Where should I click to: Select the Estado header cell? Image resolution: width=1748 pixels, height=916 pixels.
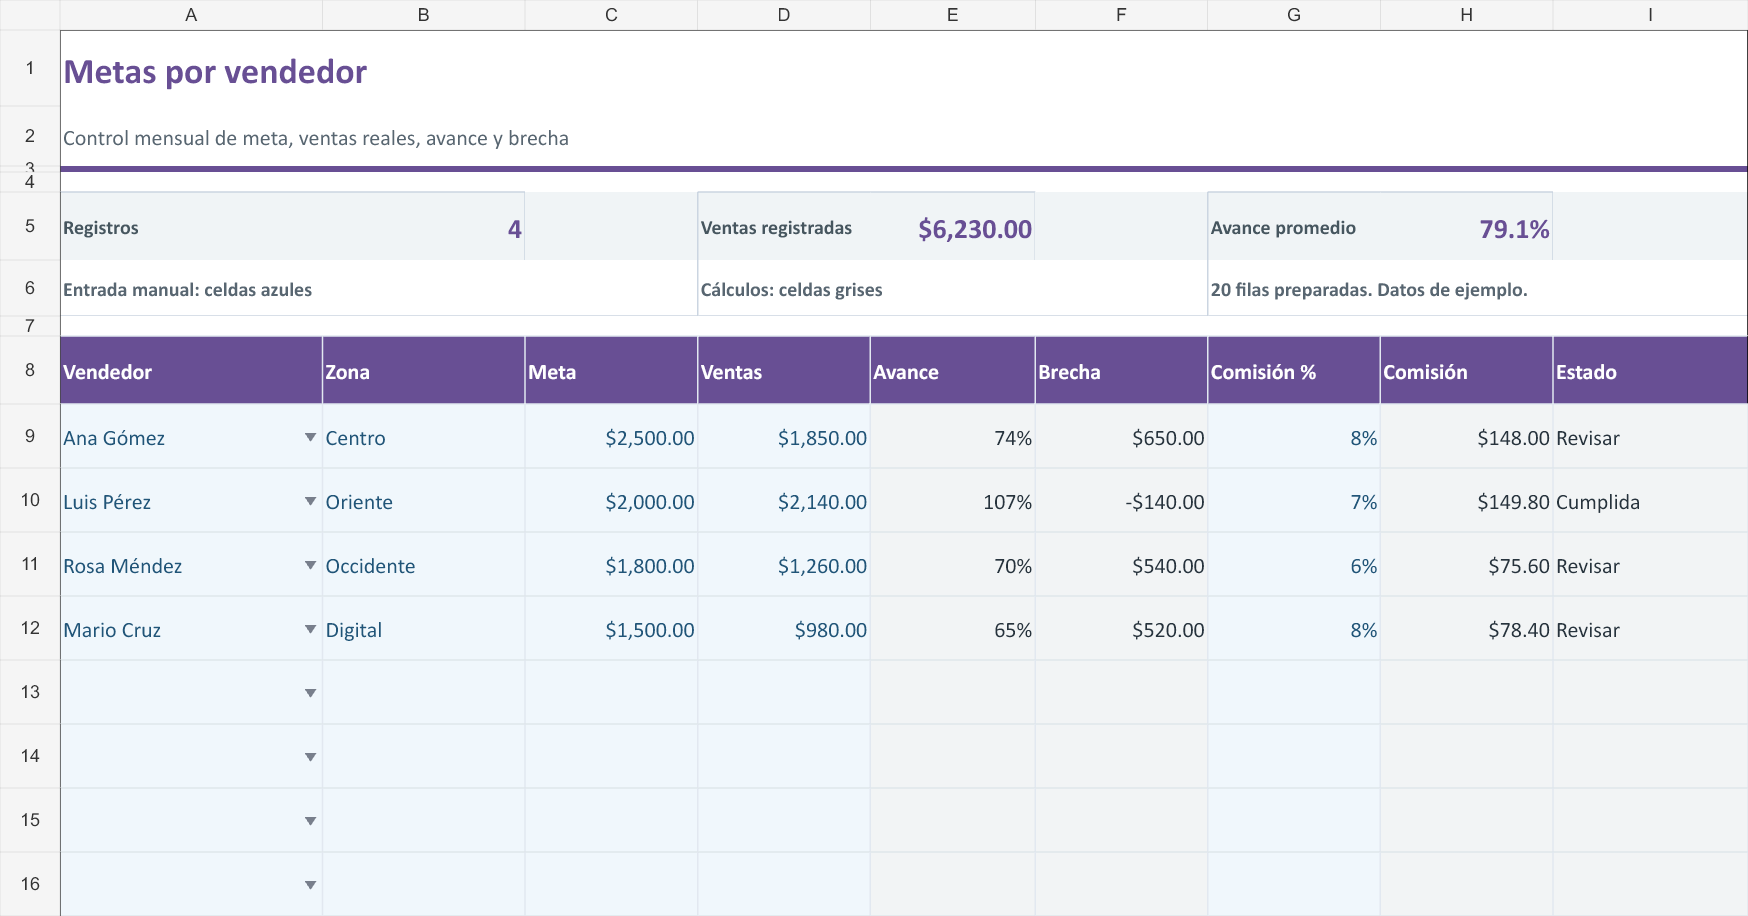coord(1650,371)
